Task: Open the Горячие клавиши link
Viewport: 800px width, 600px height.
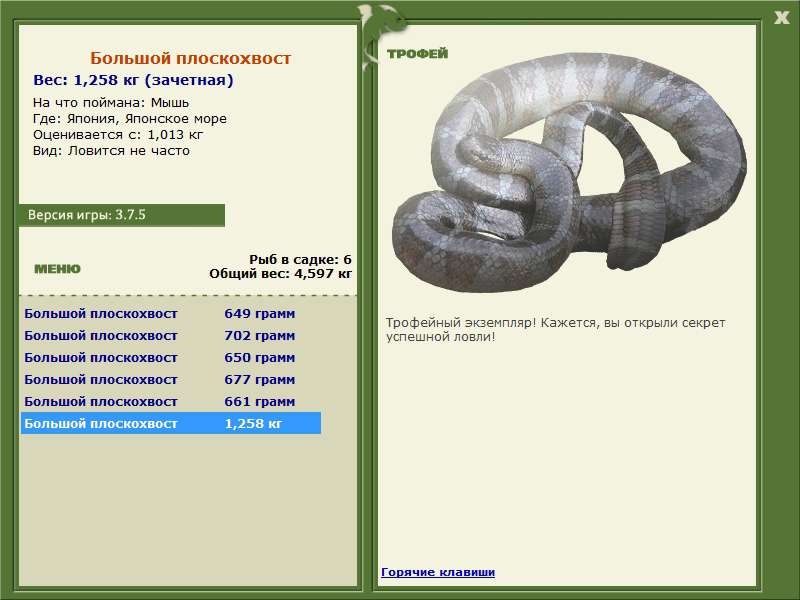Action: [438, 572]
